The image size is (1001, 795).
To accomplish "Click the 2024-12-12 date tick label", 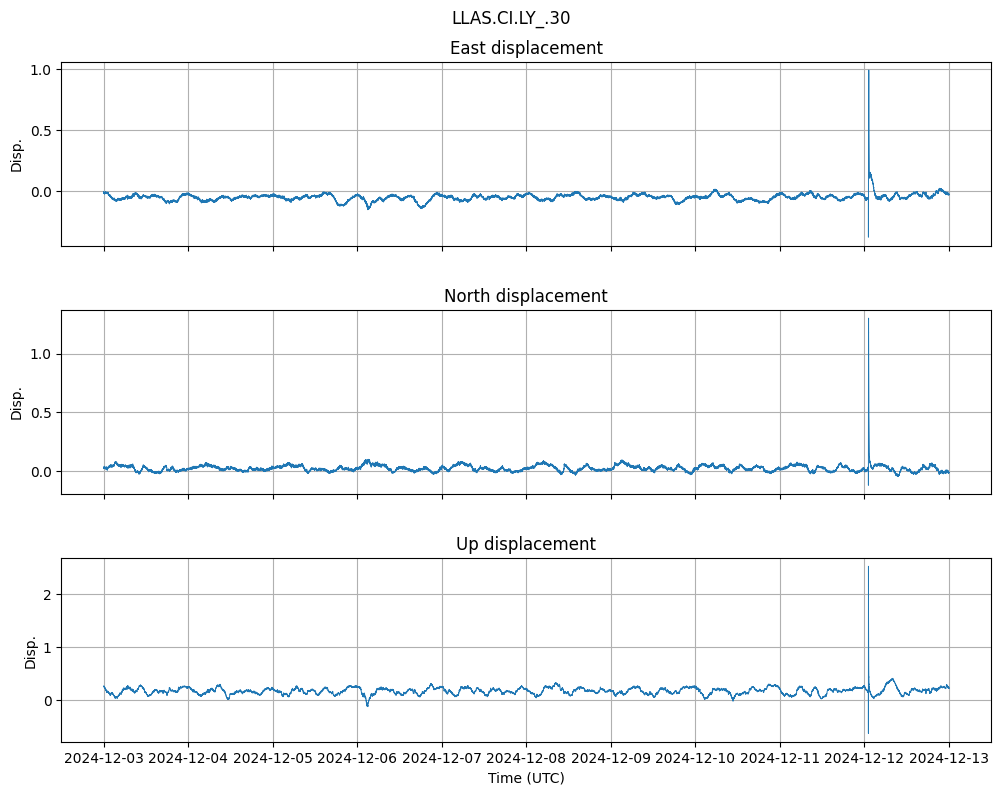I will coord(864,759).
